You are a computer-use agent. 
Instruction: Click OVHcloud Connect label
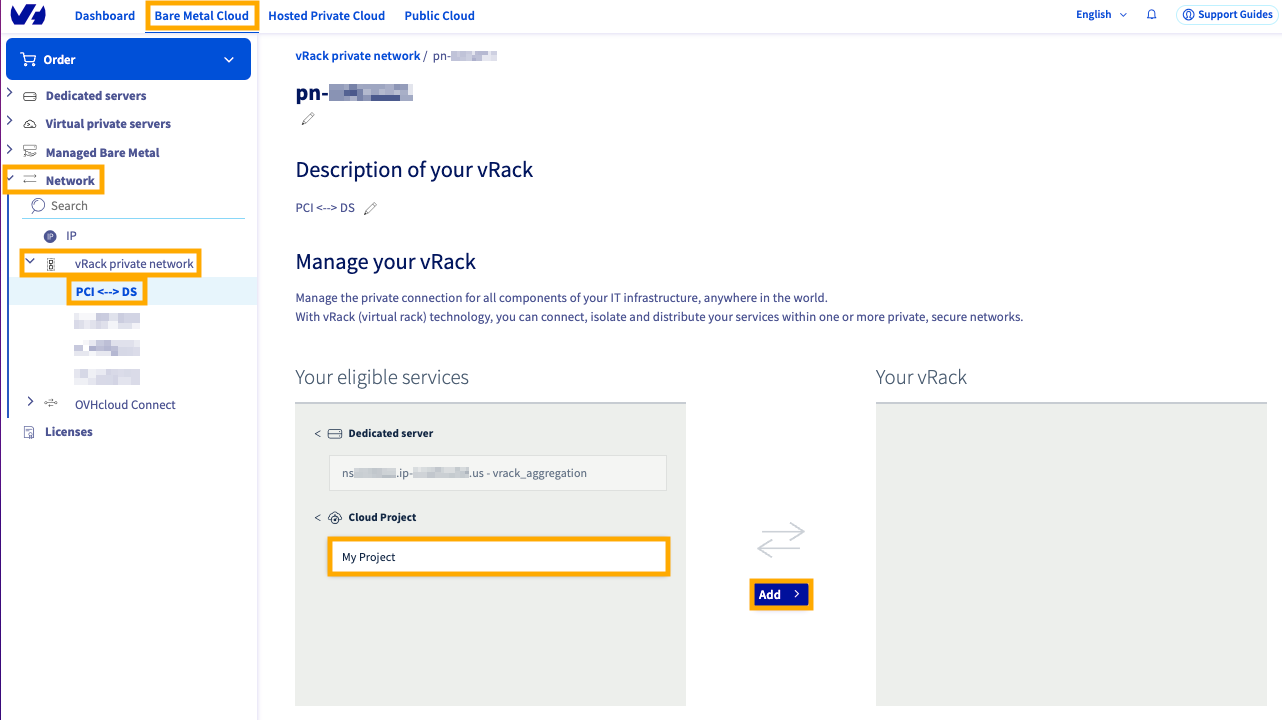pyautogui.click(x=125, y=405)
